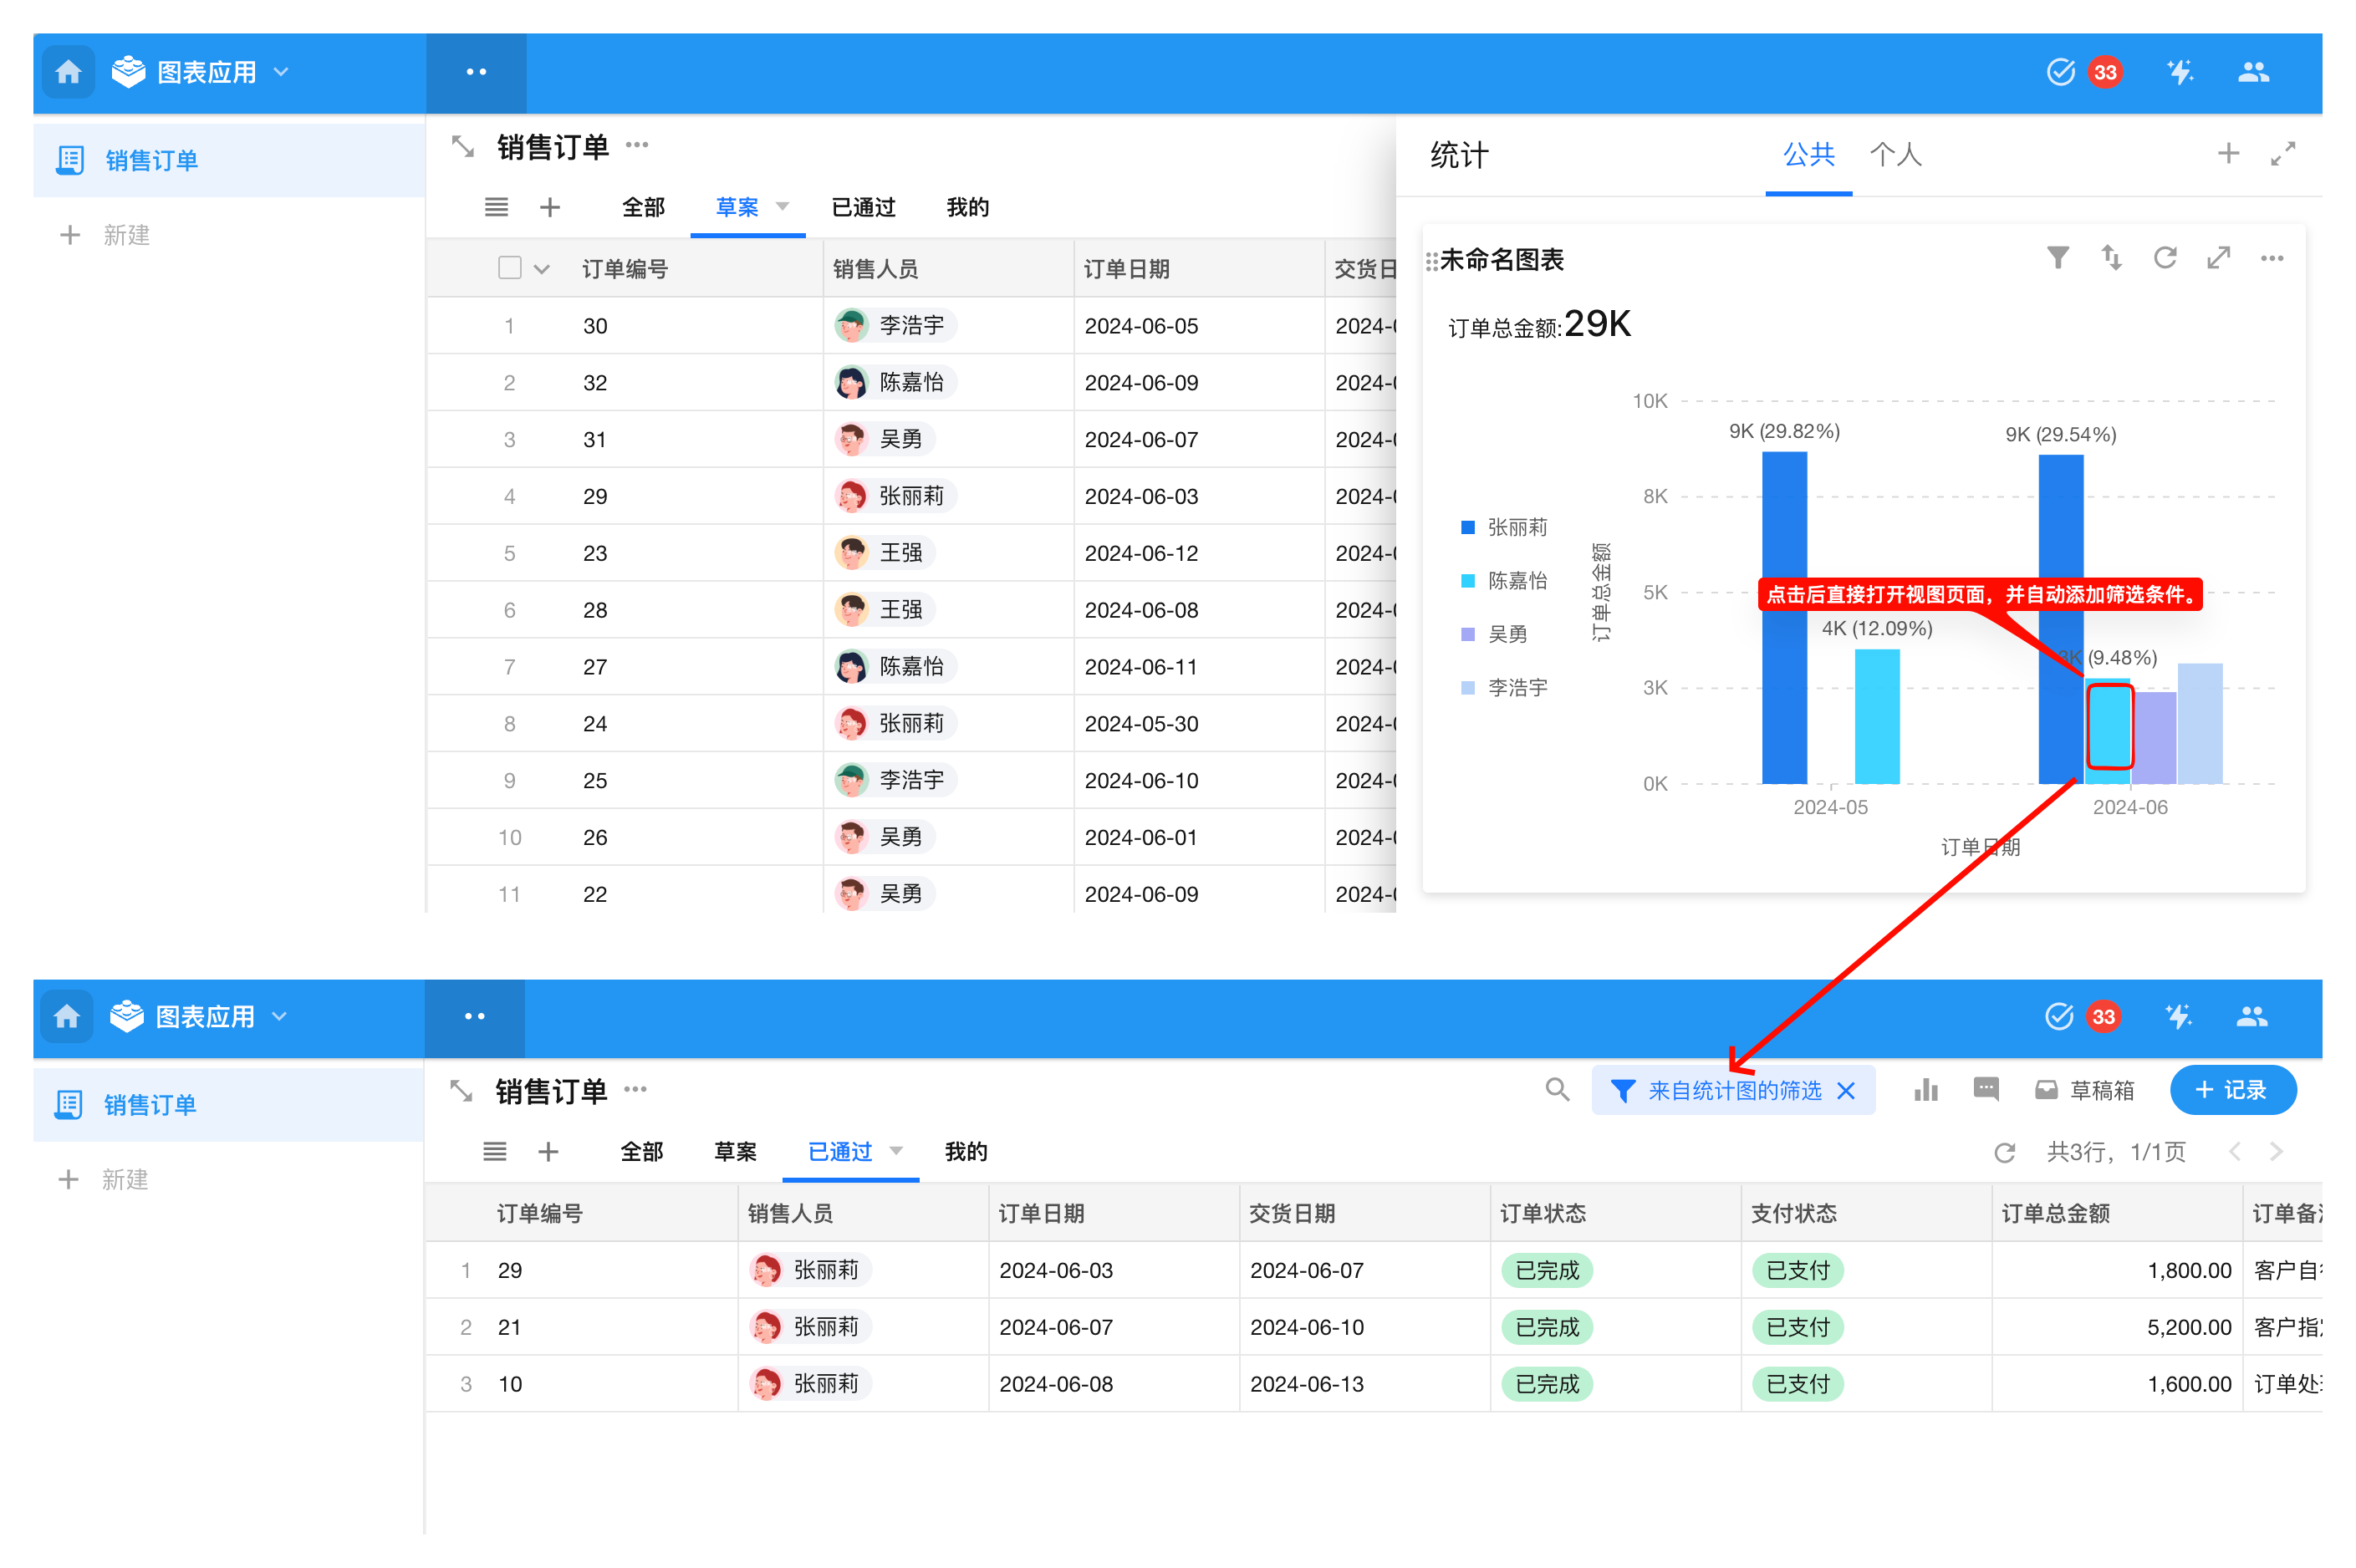
Task: Open the 草案 view dropdown arrow
Action: 783,207
